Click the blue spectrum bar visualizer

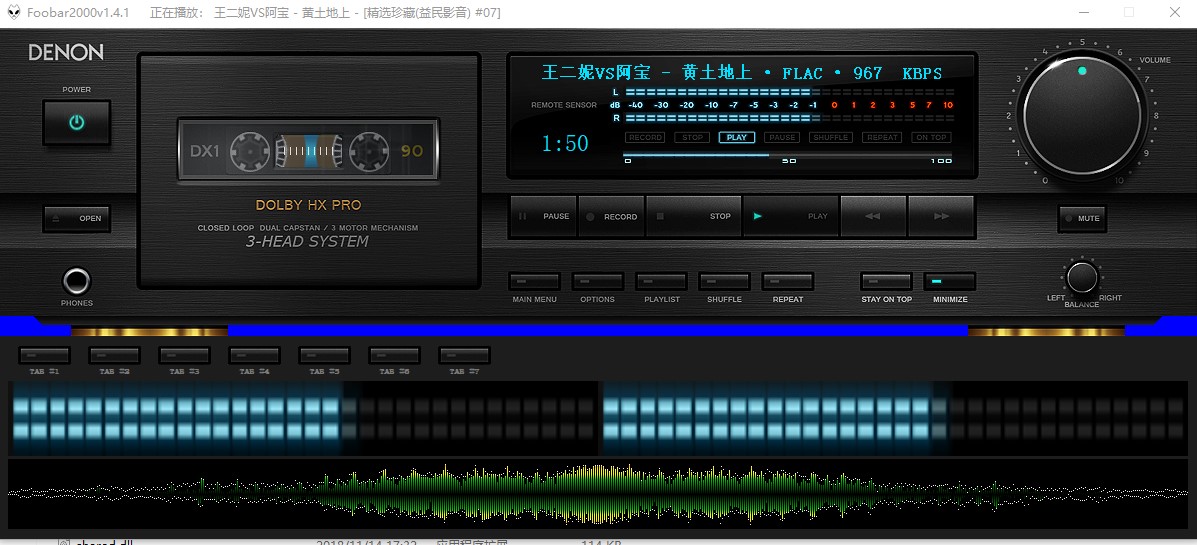point(598,418)
